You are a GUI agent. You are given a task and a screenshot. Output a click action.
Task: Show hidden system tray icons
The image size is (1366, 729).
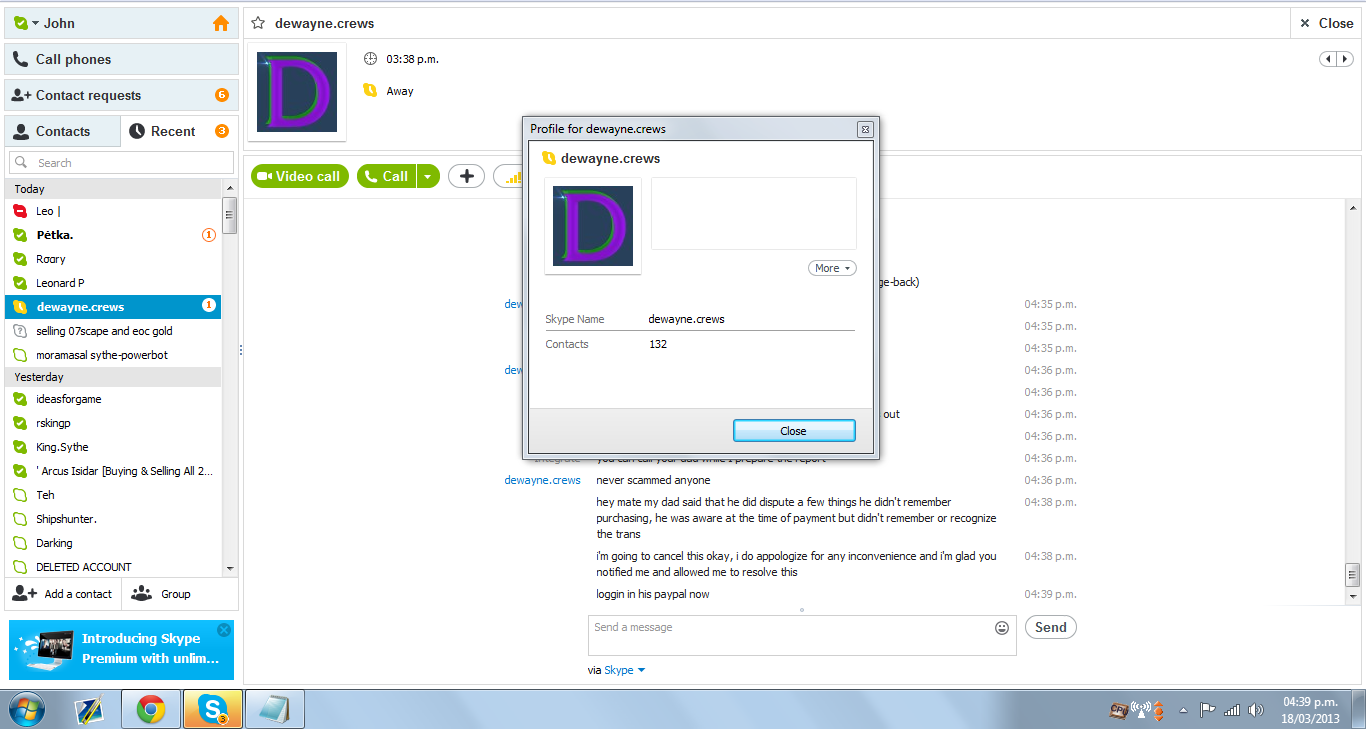point(1184,710)
